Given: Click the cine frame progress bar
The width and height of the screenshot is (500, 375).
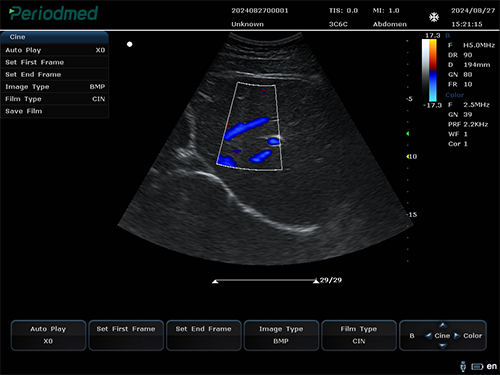Looking at the screenshot, I should (265, 281).
